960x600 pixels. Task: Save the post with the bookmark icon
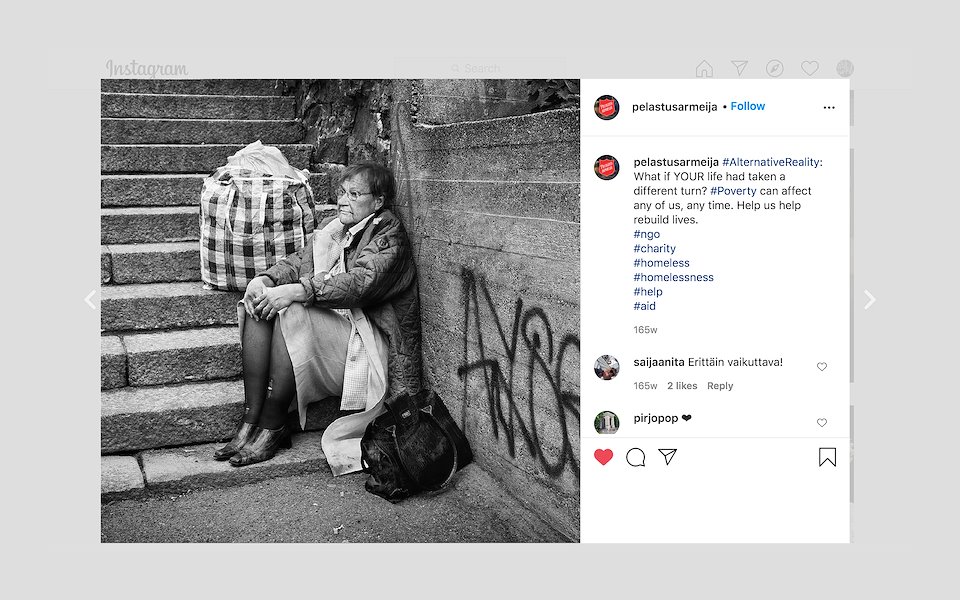pos(827,457)
